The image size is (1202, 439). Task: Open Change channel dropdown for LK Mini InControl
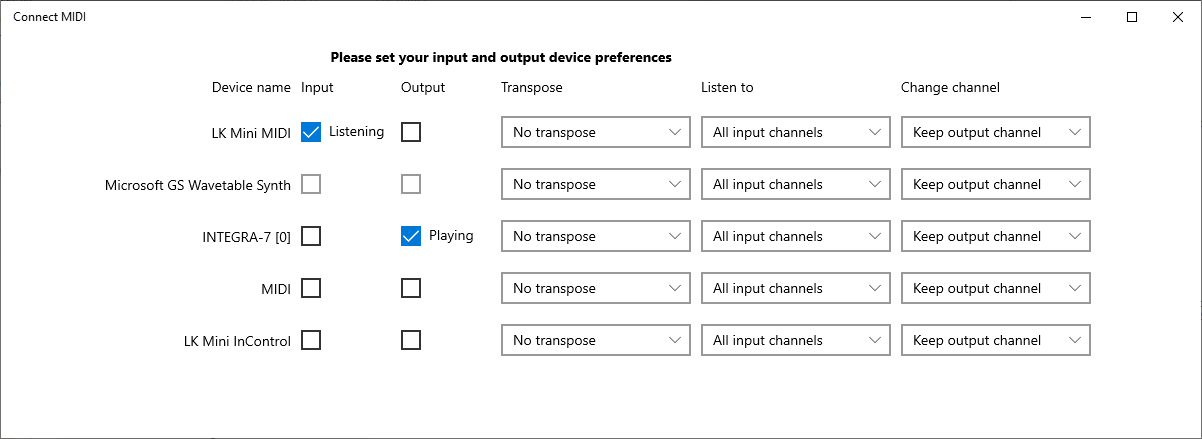[995, 340]
